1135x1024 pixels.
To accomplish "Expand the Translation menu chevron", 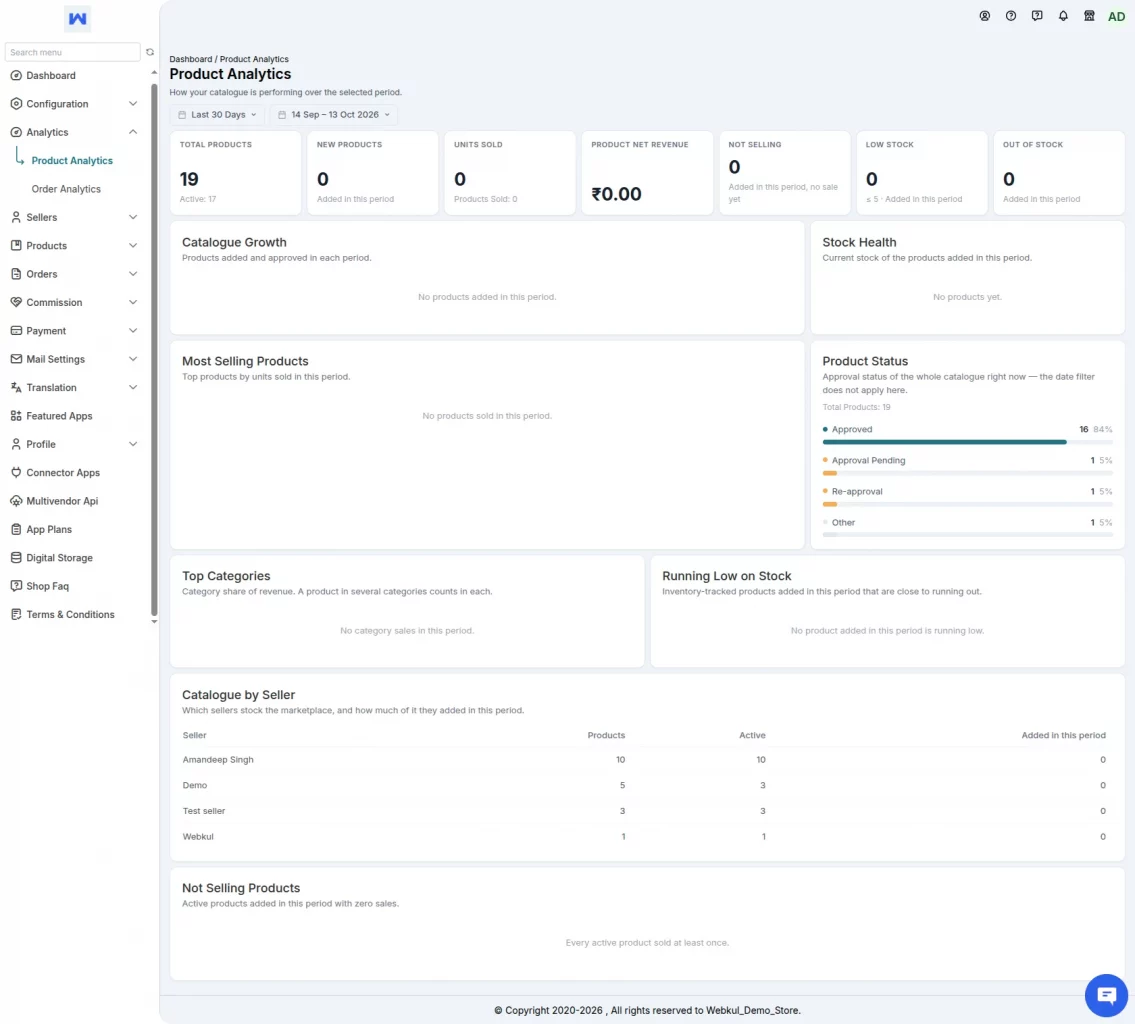I will pos(133,387).
